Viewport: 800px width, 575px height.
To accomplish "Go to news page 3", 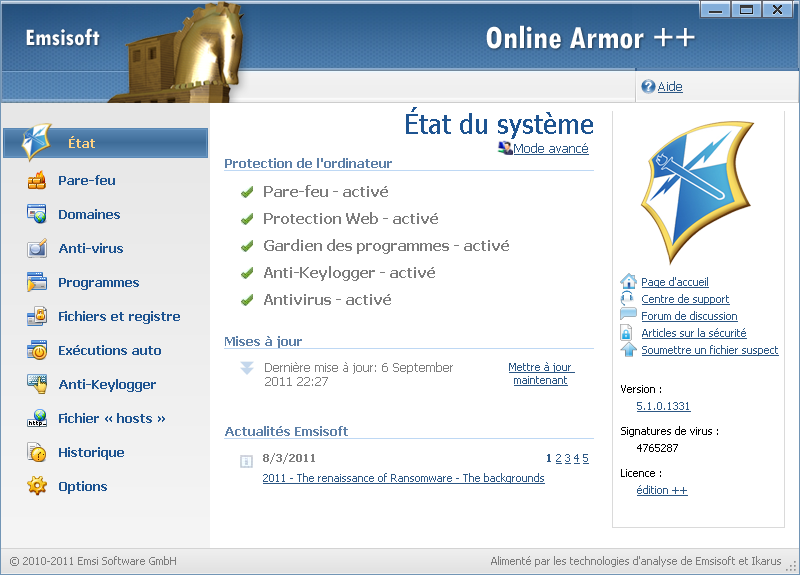I will (x=567, y=458).
